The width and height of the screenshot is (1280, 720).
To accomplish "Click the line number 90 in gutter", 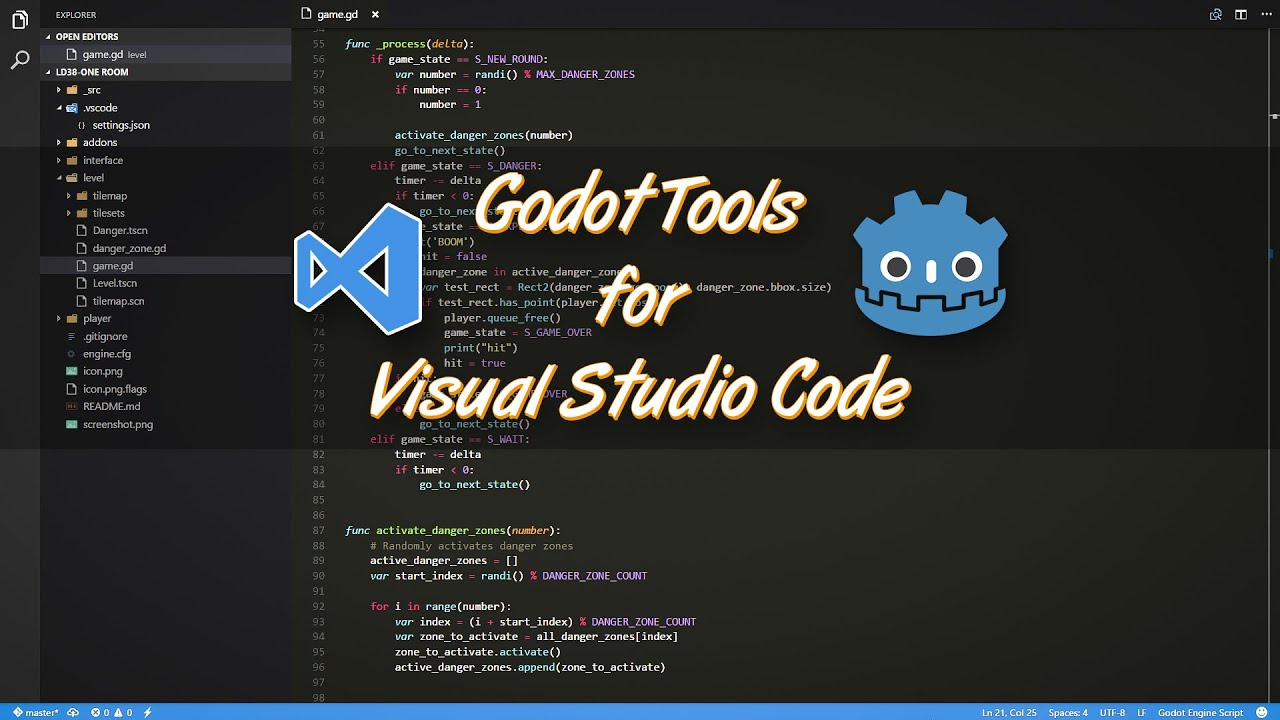I will [318, 576].
